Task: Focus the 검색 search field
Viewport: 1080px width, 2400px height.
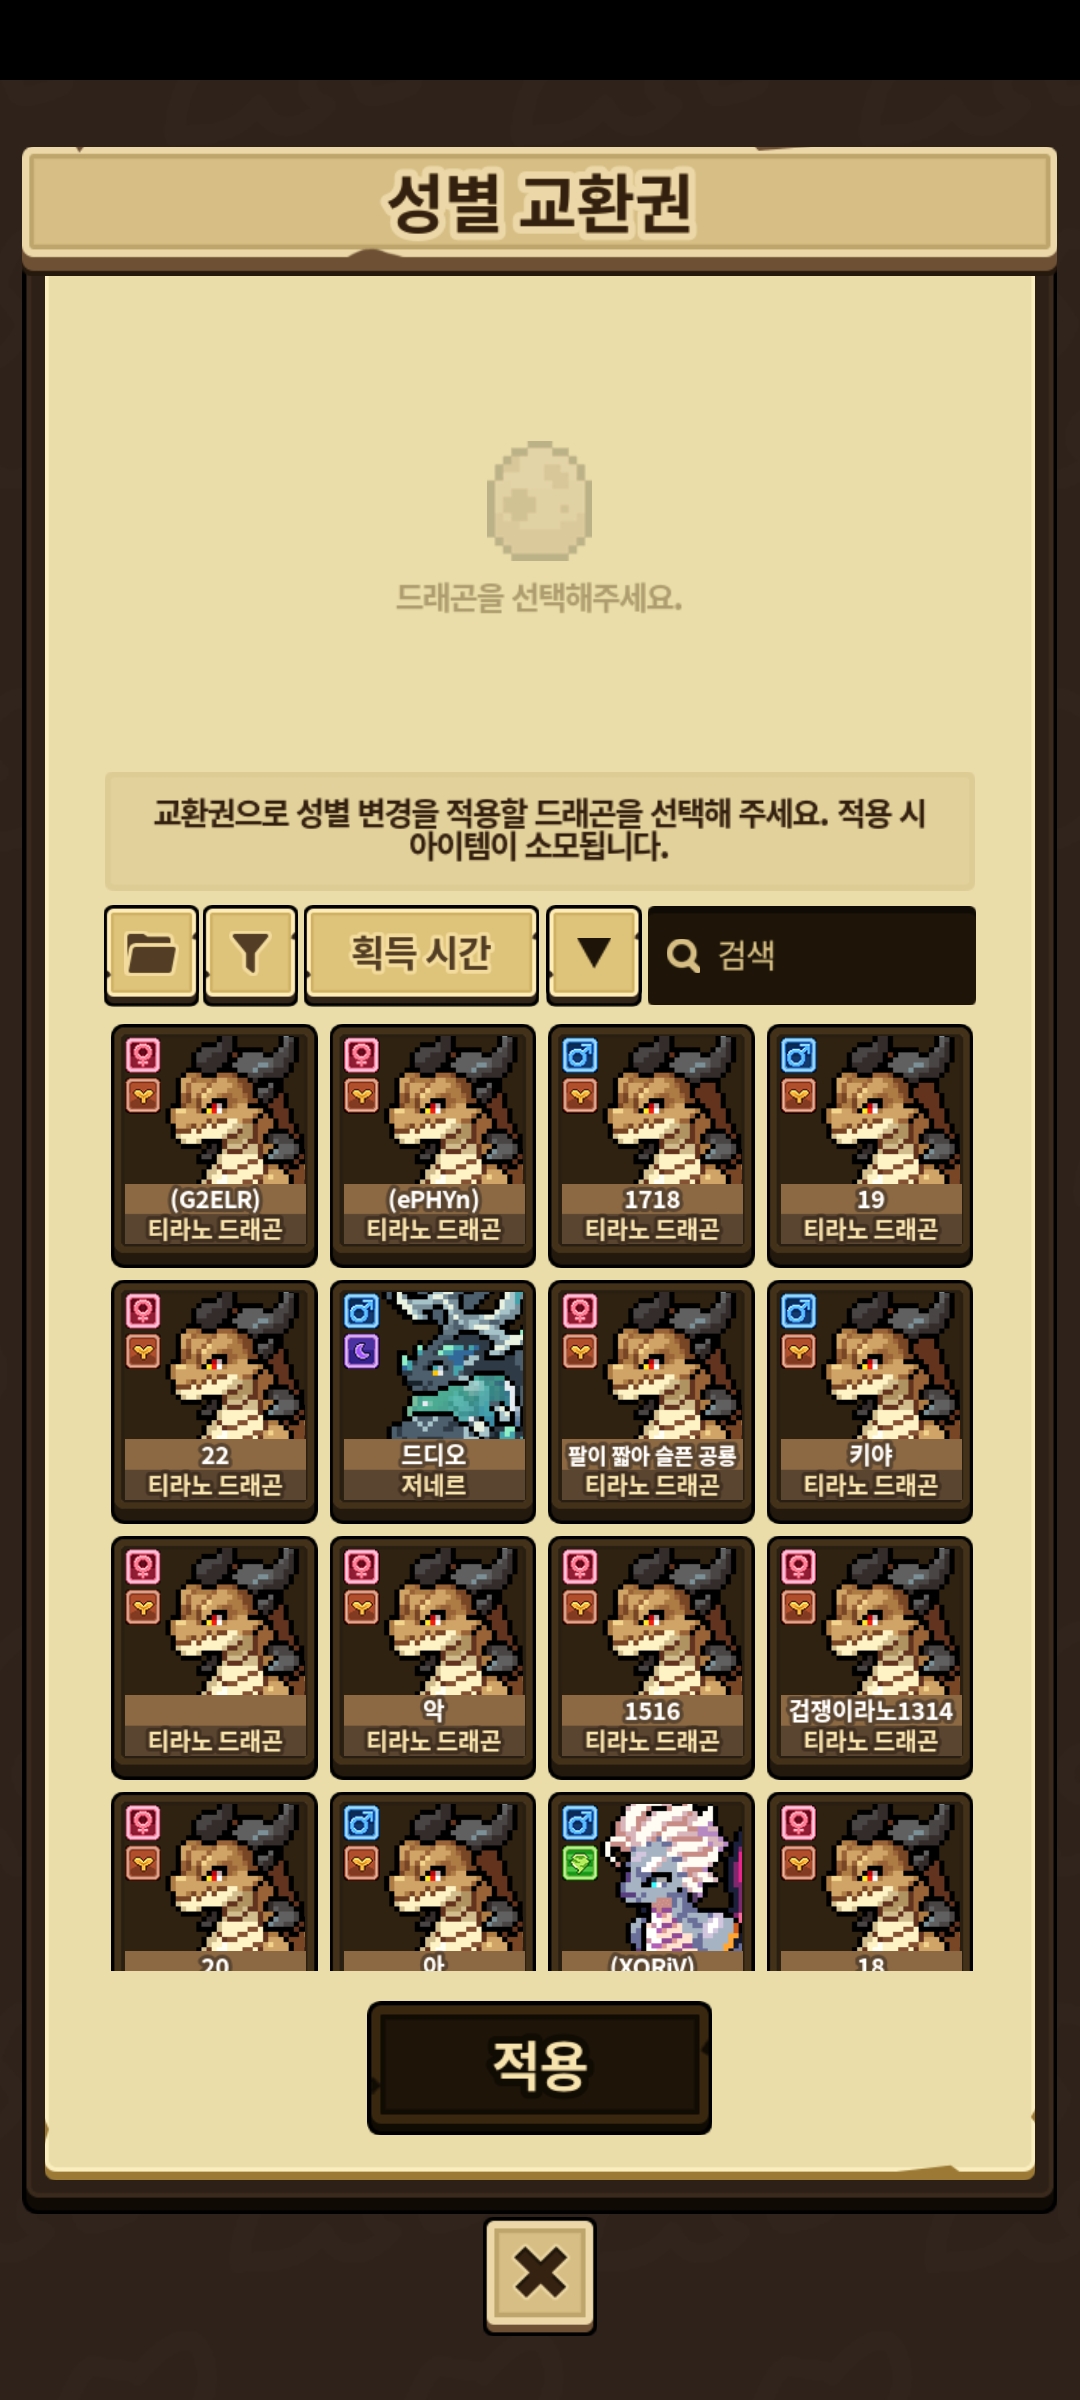Action: point(812,955)
